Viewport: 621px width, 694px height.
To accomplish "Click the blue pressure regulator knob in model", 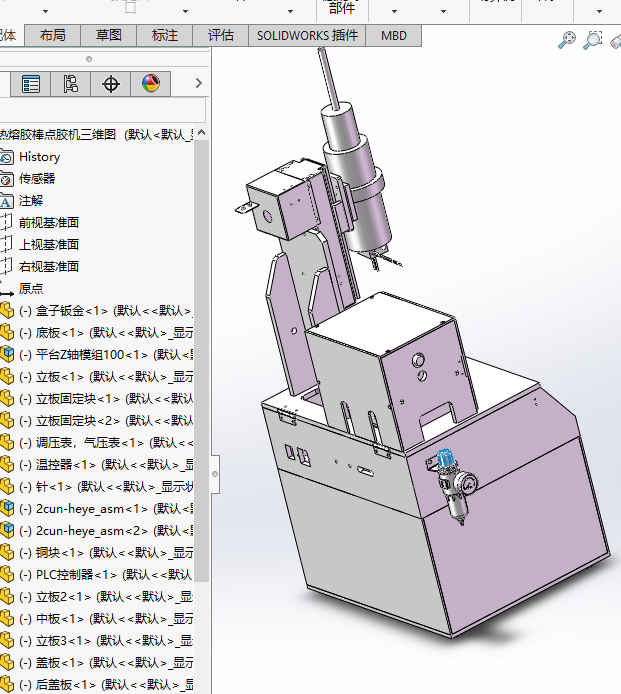I will click(x=446, y=459).
